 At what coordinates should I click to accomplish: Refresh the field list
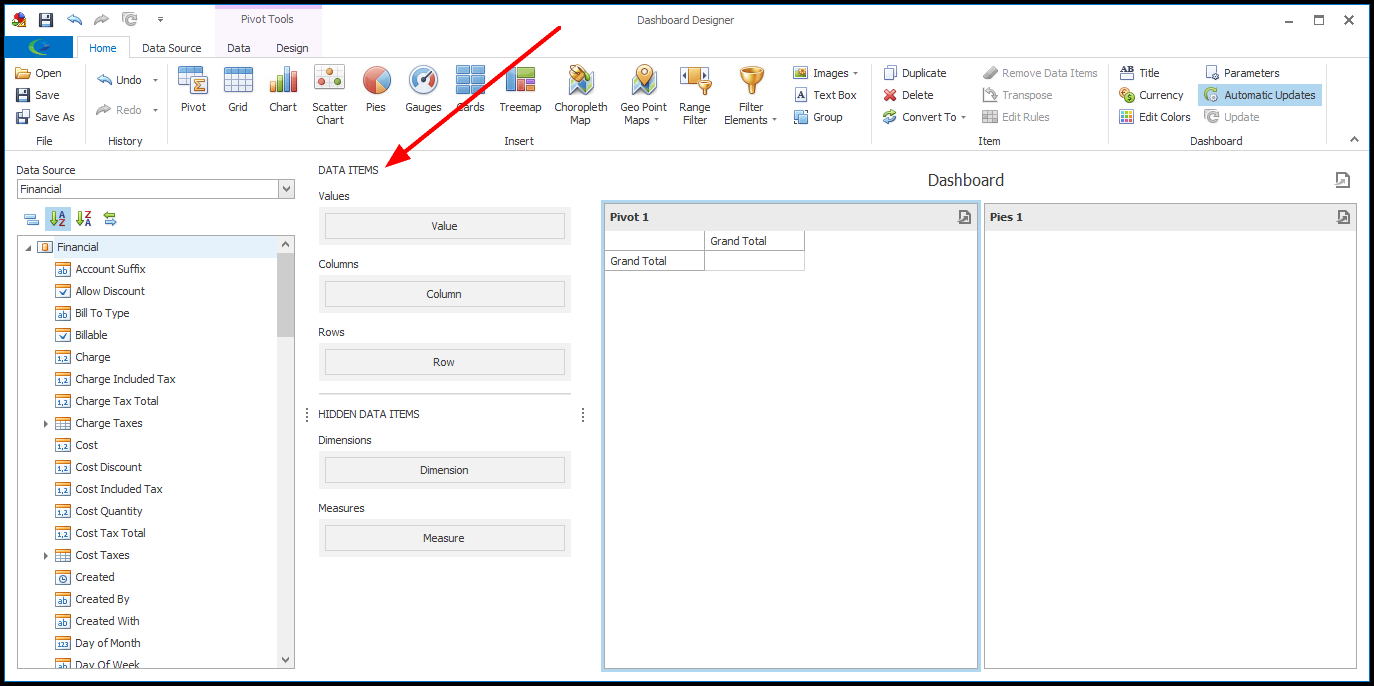(110, 219)
